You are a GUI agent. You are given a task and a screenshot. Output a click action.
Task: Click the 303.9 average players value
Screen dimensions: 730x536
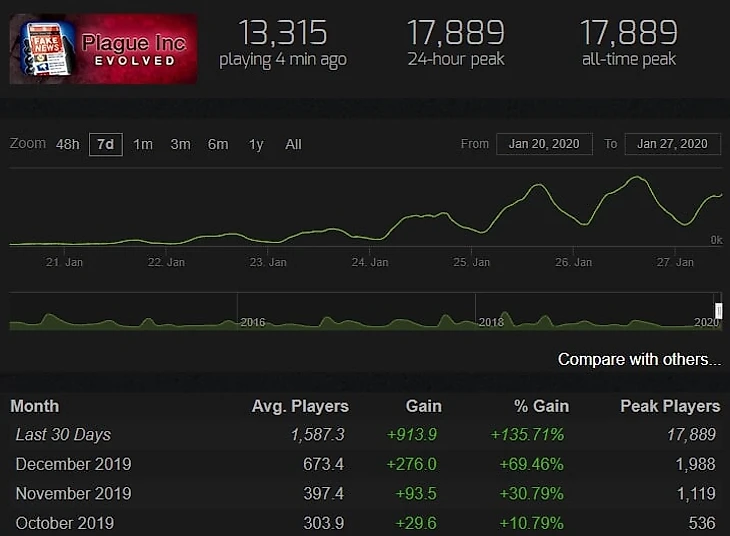324,523
